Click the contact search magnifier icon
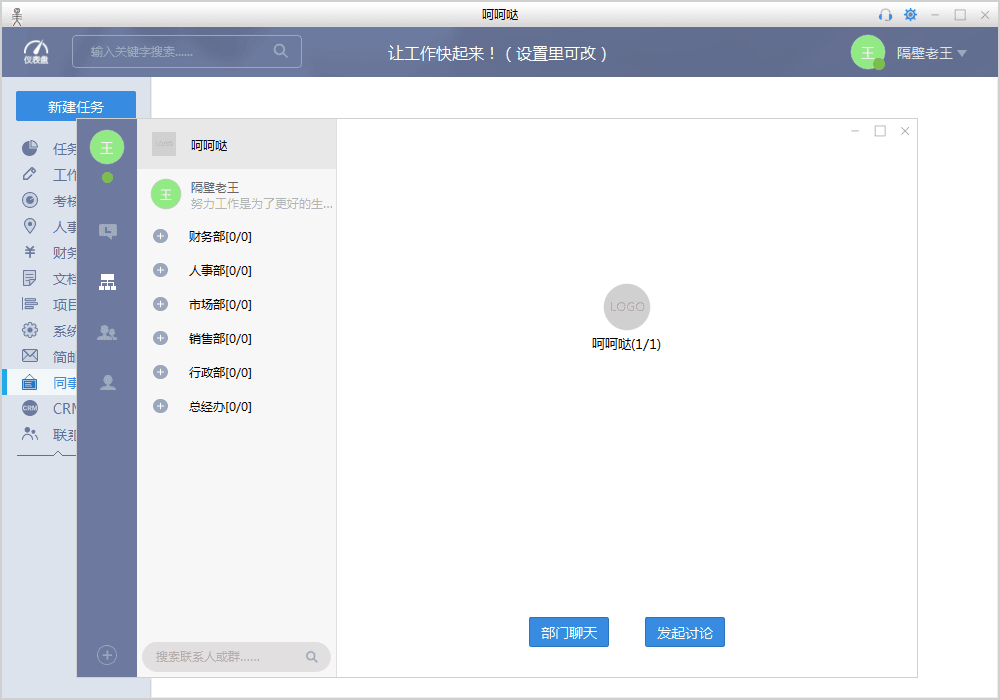Screen dimensions: 1000x700 (311, 657)
